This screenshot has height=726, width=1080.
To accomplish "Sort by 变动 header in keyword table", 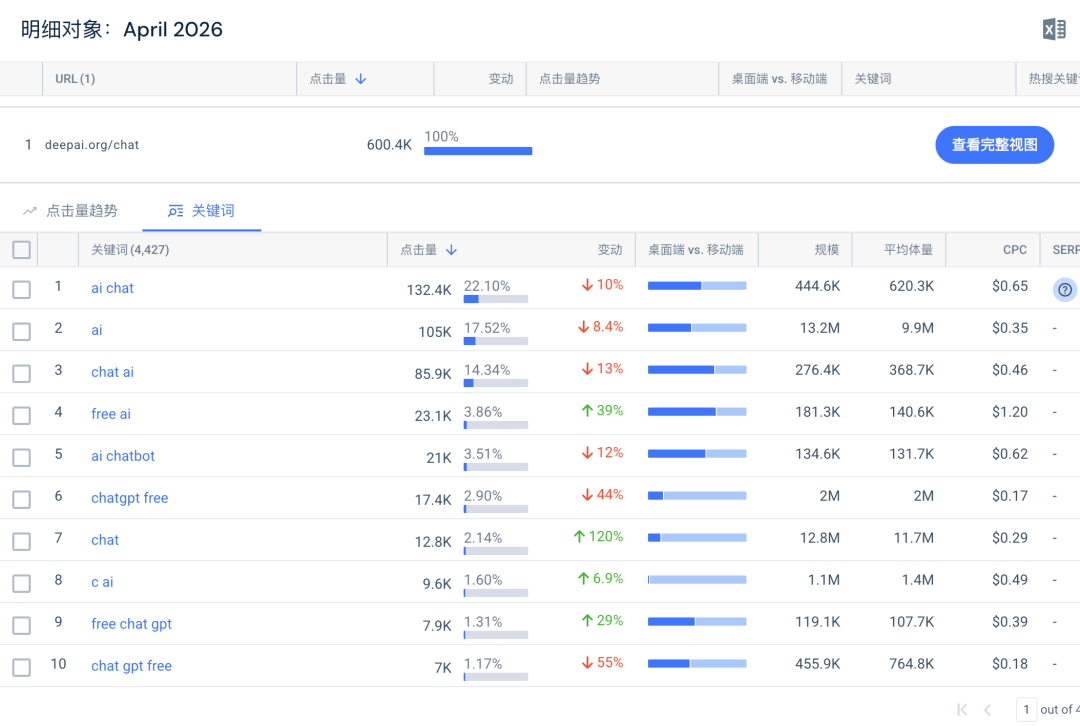I will (x=610, y=250).
